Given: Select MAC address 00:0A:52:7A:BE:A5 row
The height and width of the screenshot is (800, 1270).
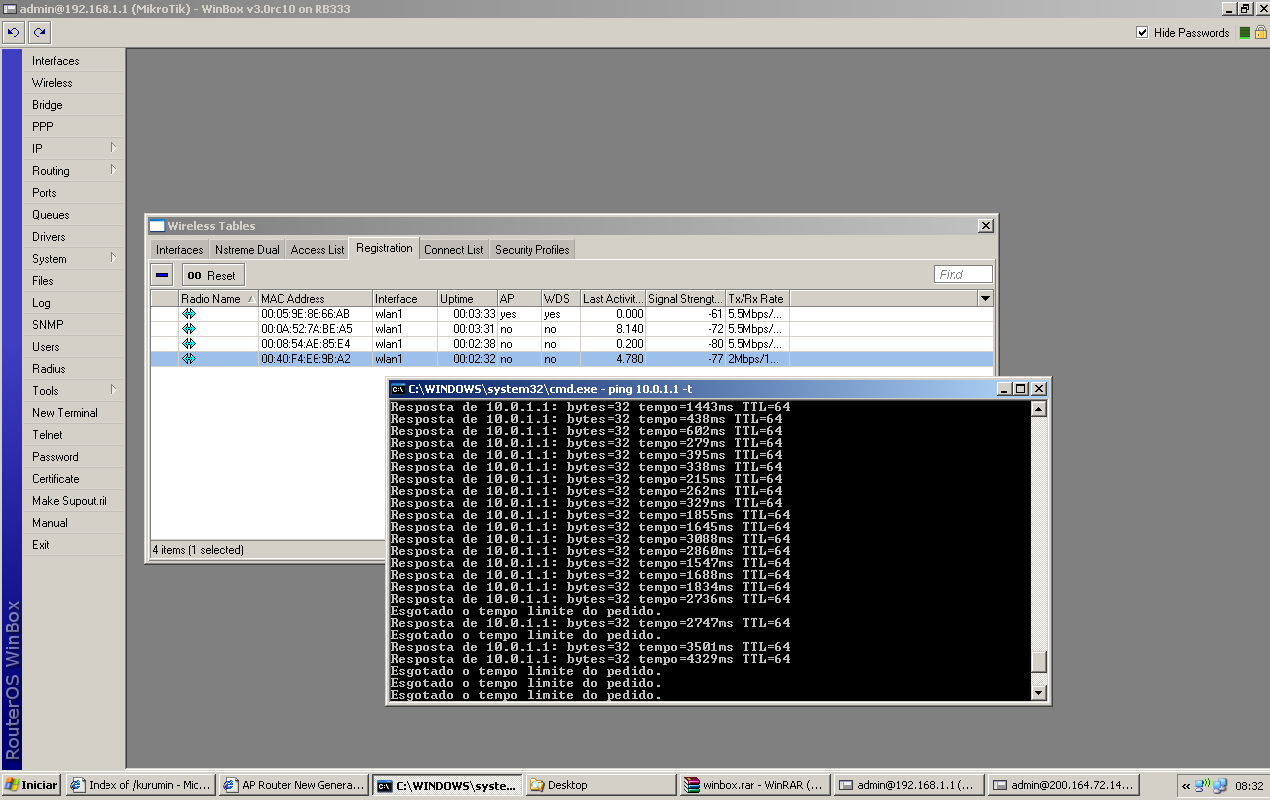Looking at the screenshot, I should click(572, 329).
